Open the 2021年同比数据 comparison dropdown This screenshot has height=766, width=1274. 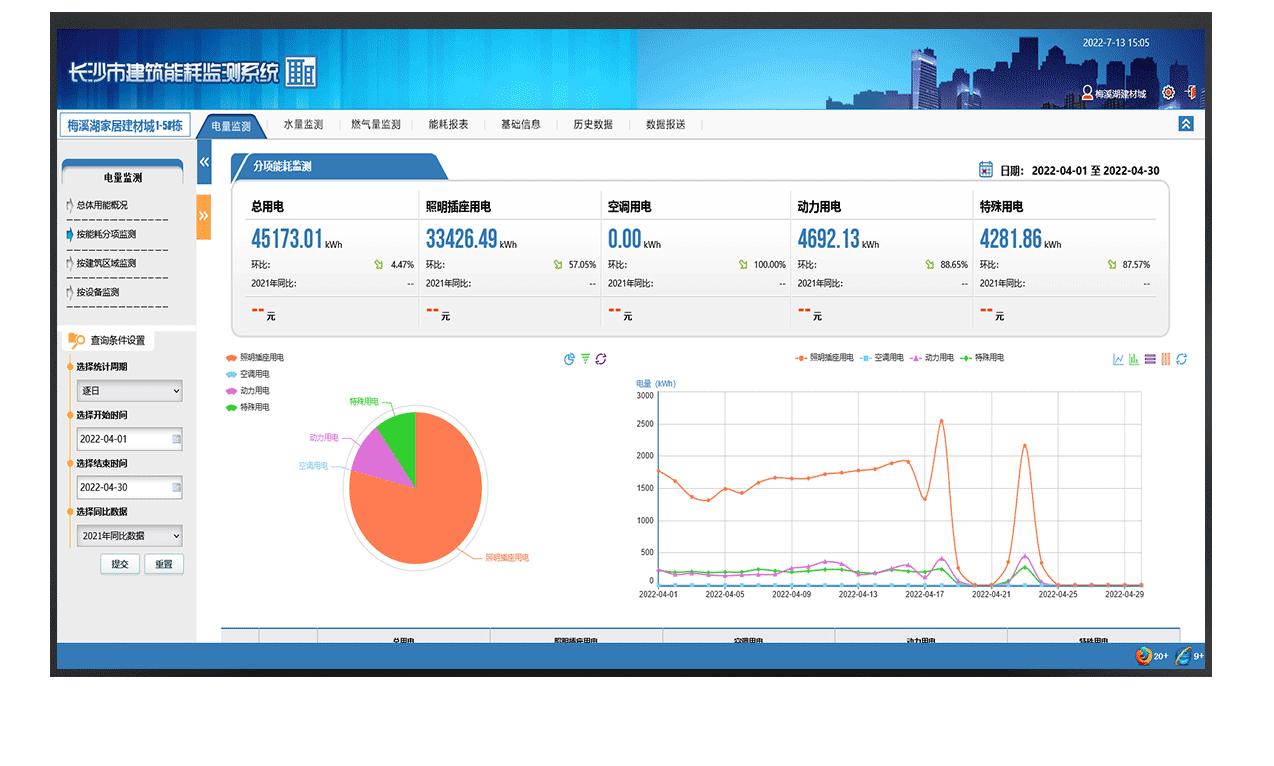(x=130, y=536)
